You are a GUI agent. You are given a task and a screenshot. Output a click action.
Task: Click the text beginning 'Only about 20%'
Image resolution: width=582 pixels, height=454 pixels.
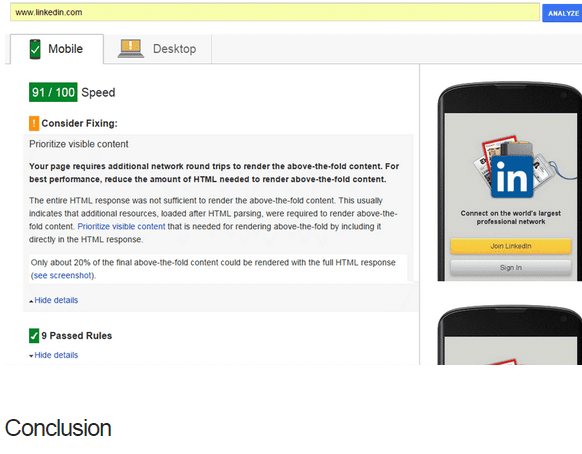coord(213,269)
